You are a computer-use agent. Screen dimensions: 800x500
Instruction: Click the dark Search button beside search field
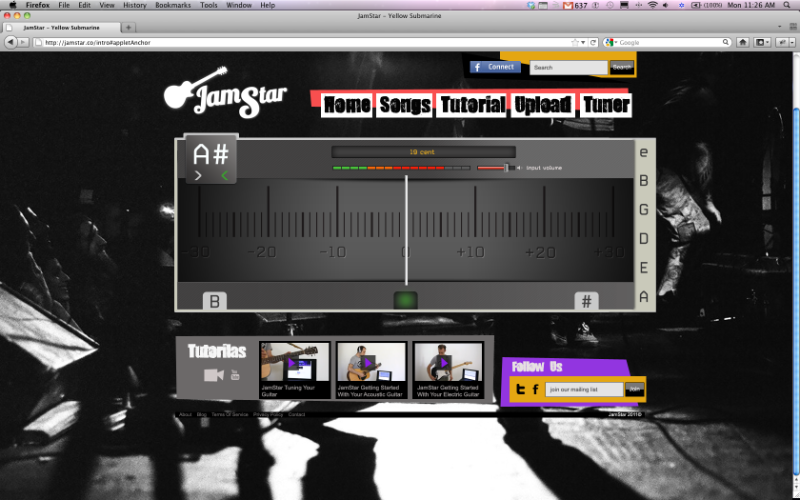(x=621, y=67)
